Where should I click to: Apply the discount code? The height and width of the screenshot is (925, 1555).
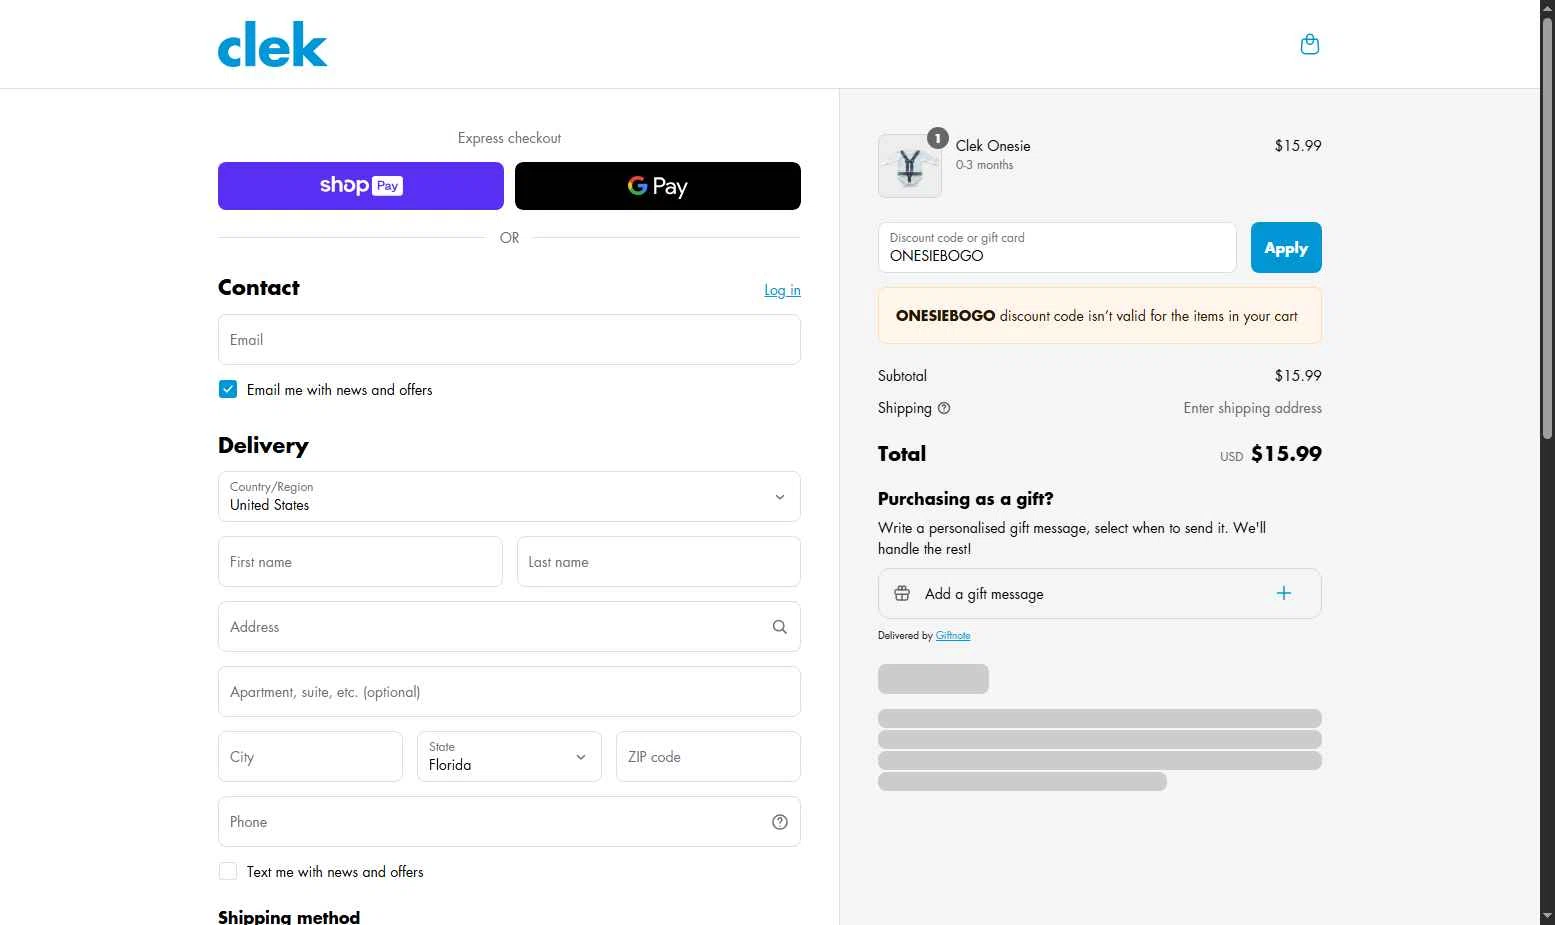1286,248
